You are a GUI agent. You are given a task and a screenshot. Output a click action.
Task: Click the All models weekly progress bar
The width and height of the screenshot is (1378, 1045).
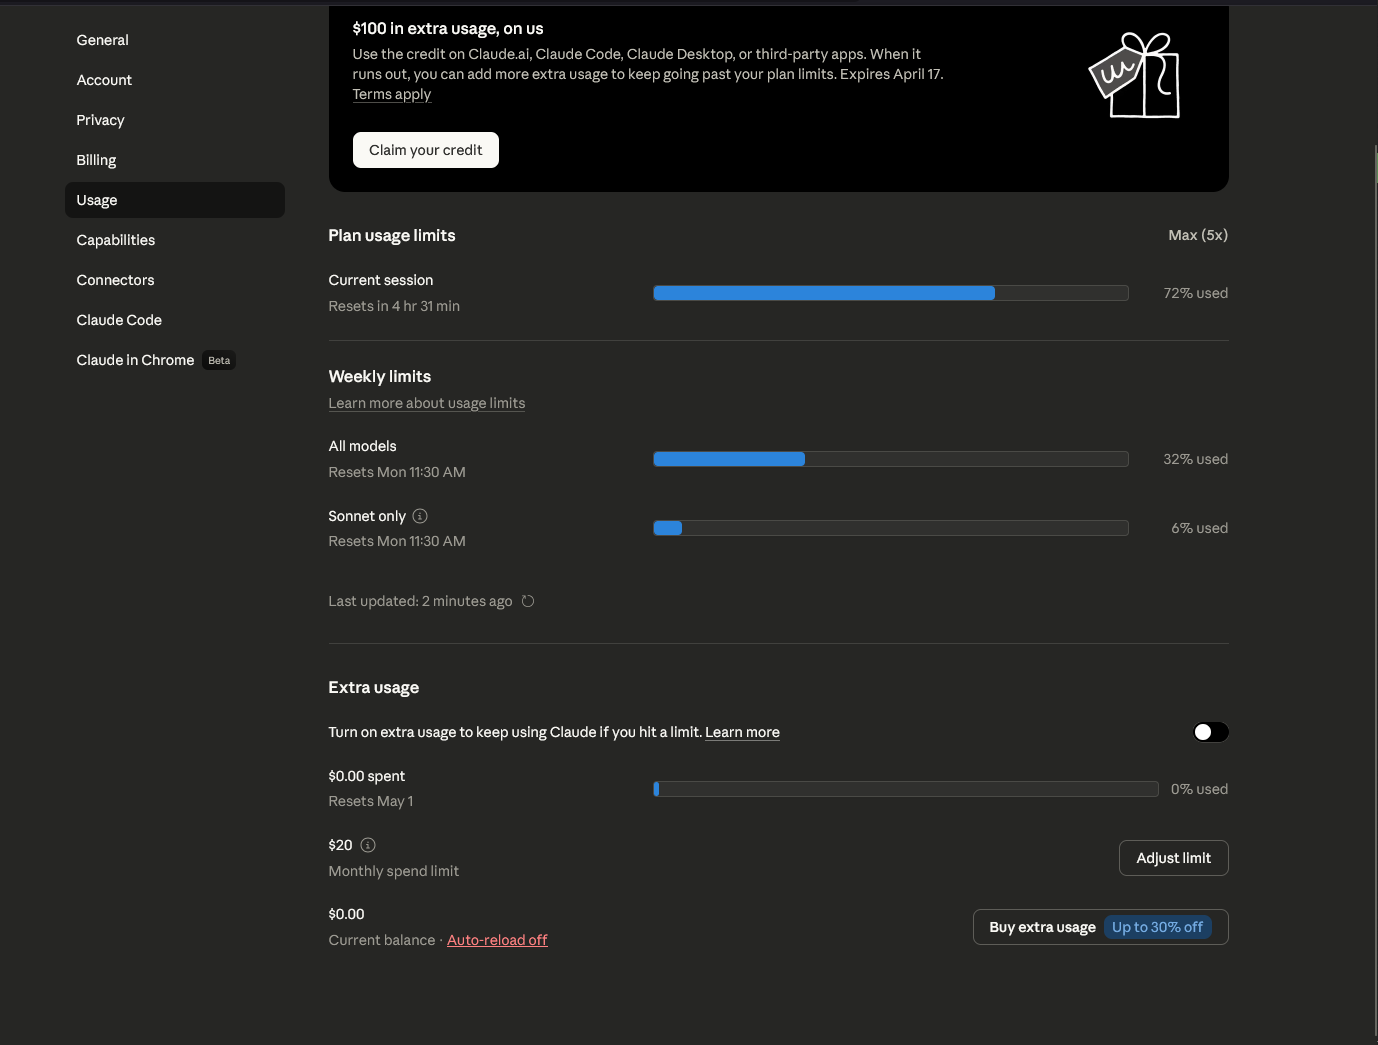891,459
